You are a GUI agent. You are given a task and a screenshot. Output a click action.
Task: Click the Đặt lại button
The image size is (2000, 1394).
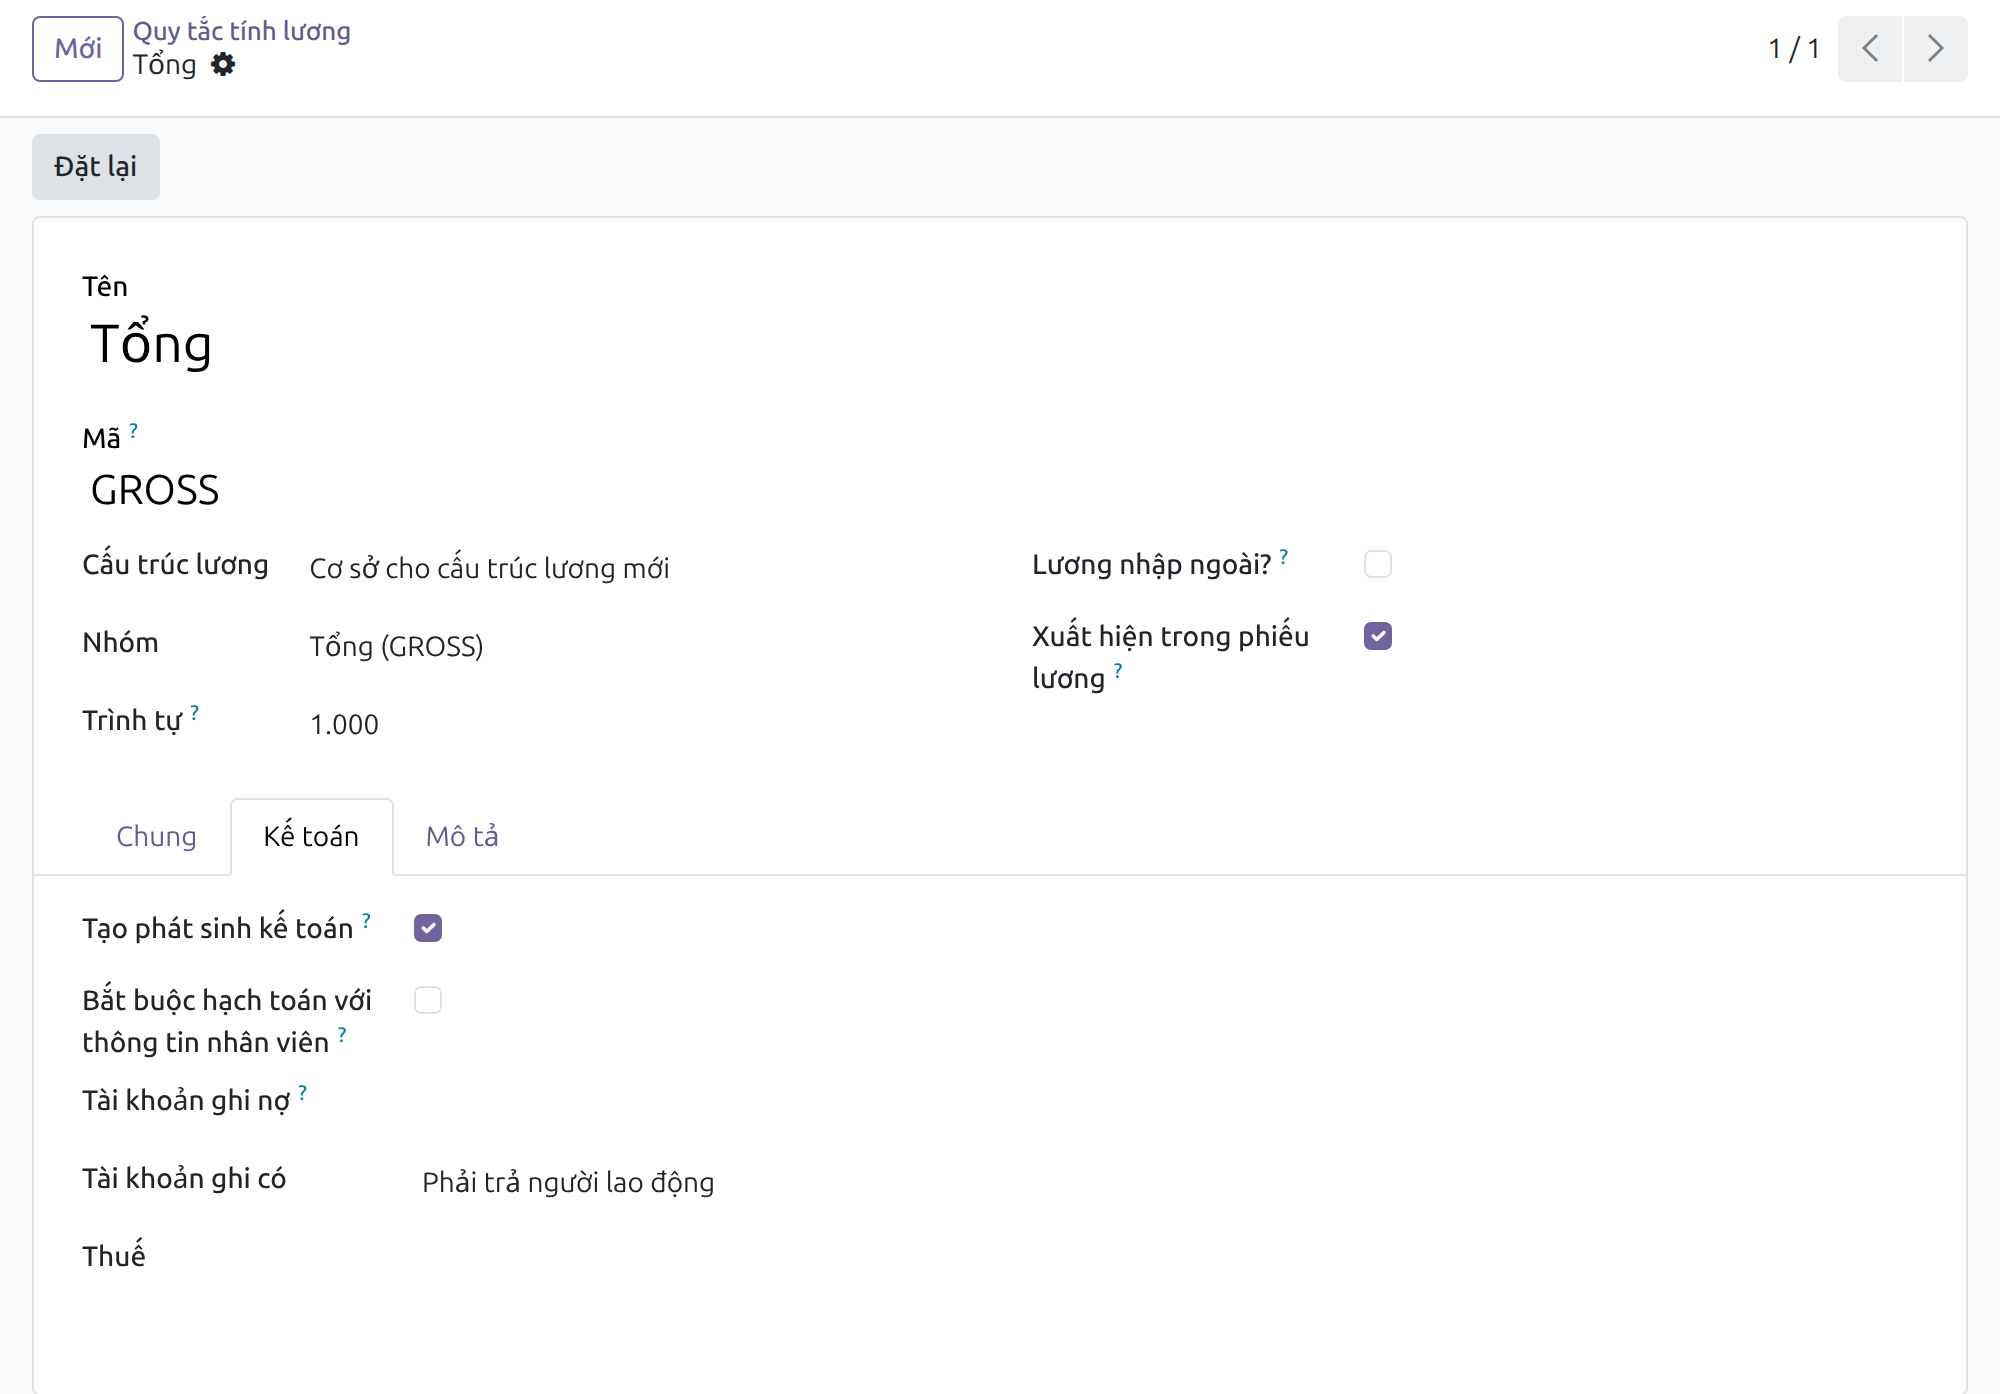pyautogui.click(x=96, y=166)
